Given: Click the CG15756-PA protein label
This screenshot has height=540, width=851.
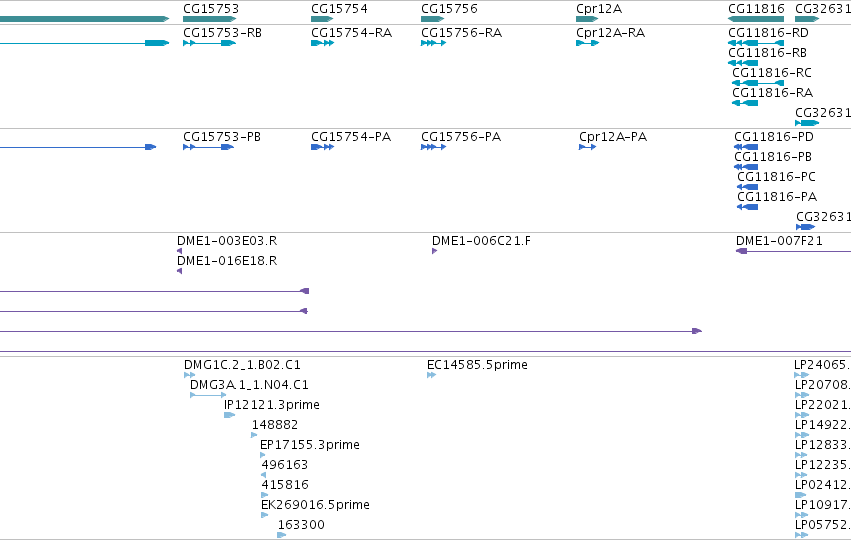Looking at the screenshot, I should click(x=461, y=137).
